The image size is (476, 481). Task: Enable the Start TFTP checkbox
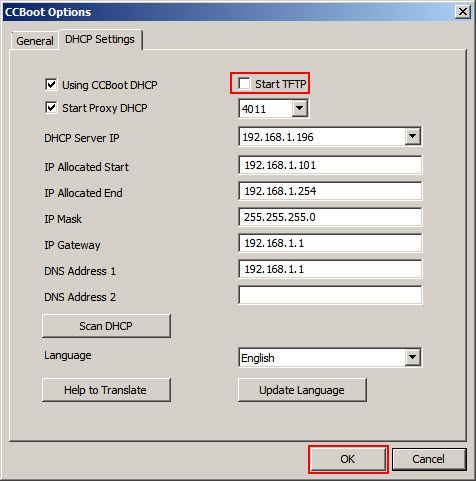244,83
